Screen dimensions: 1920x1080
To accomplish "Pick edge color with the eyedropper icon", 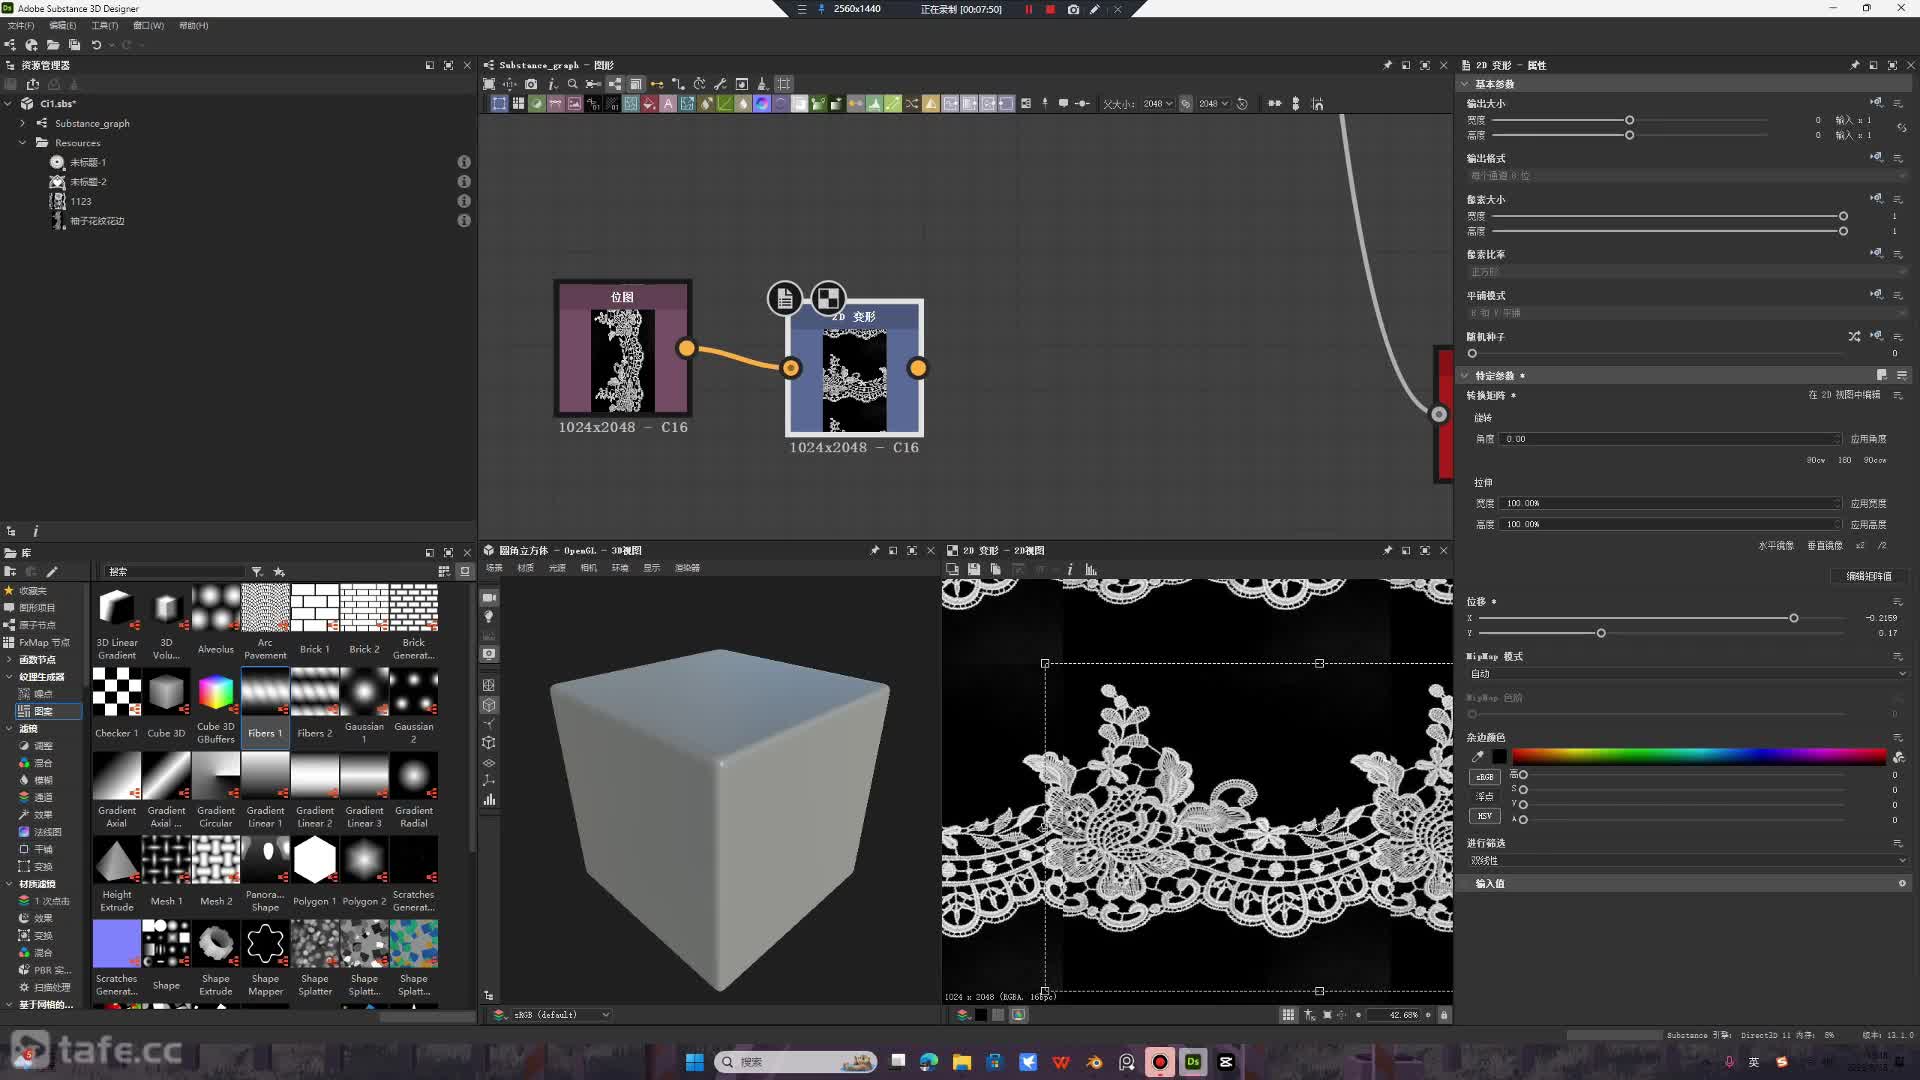I will (1478, 756).
